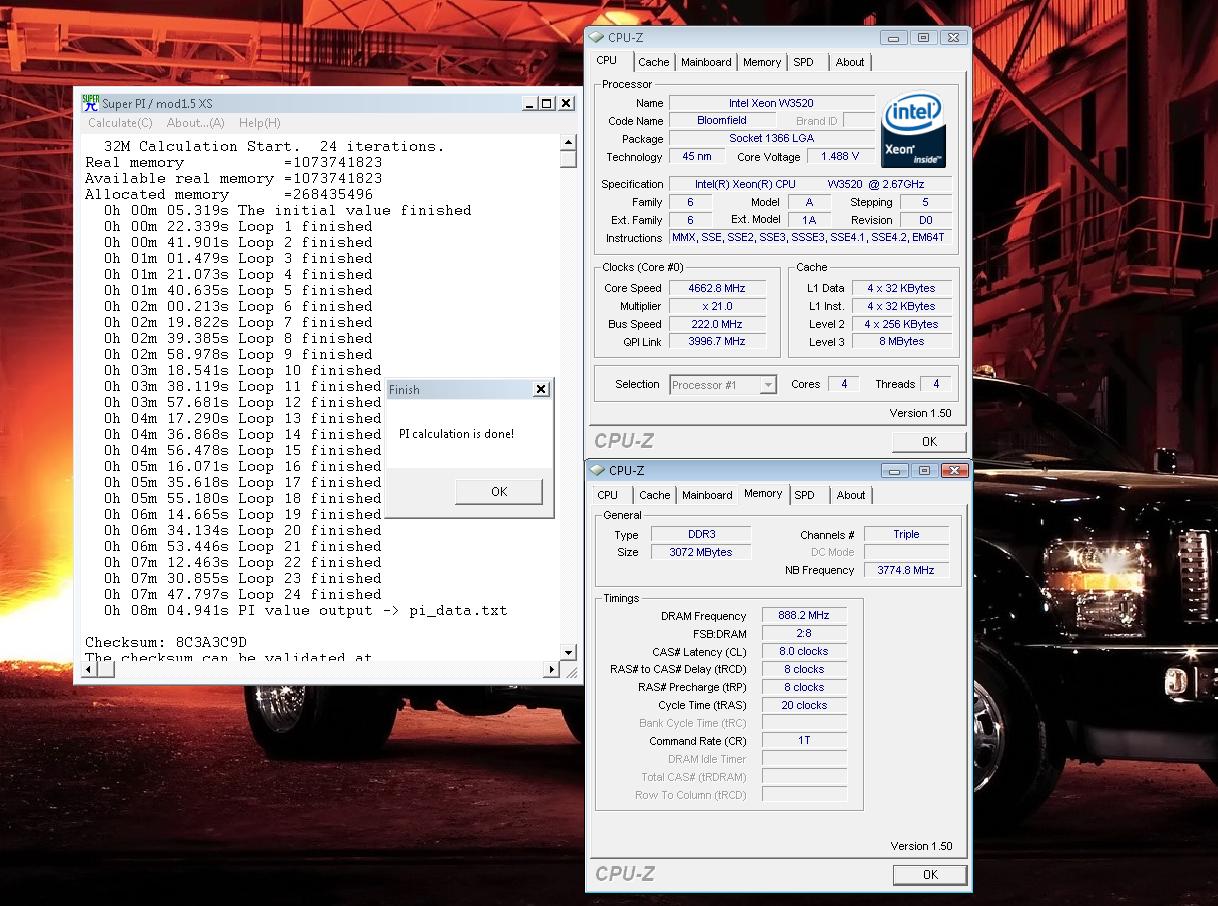This screenshot has height=906, width=1218.
Task: Click the Channels # value Triple
Action: 906,534
